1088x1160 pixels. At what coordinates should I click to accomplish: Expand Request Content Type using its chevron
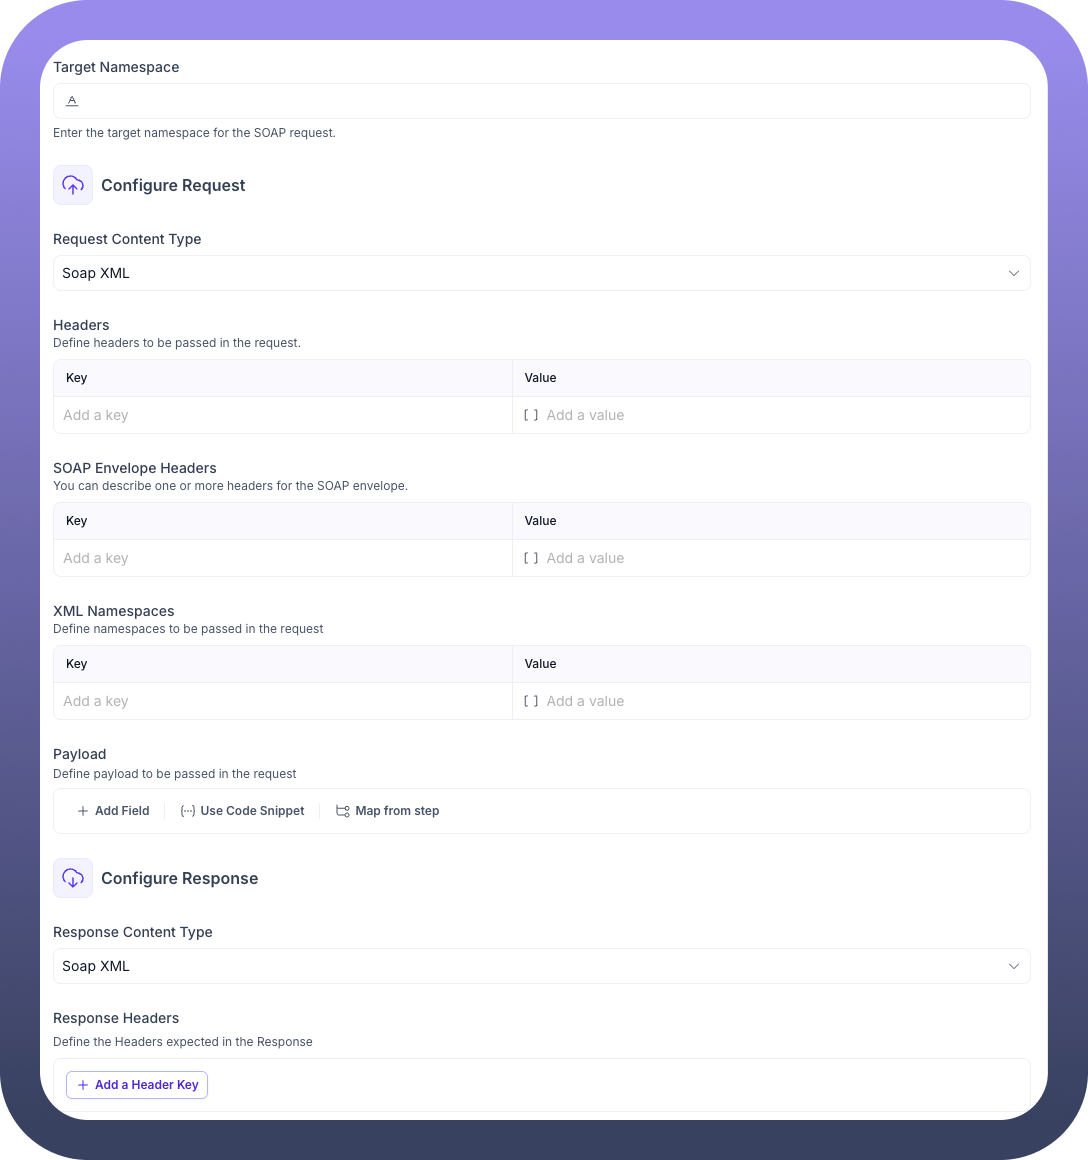1014,273
